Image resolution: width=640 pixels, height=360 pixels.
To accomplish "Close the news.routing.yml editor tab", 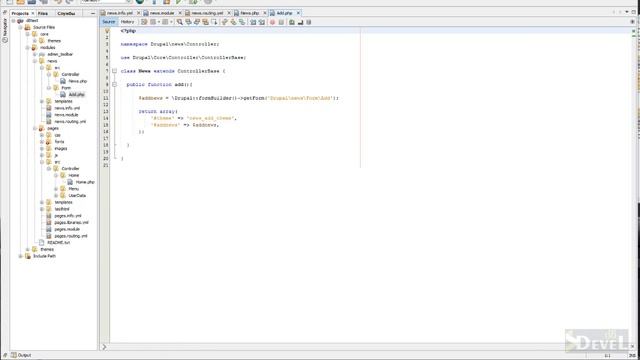I will [x=229, y=13].
